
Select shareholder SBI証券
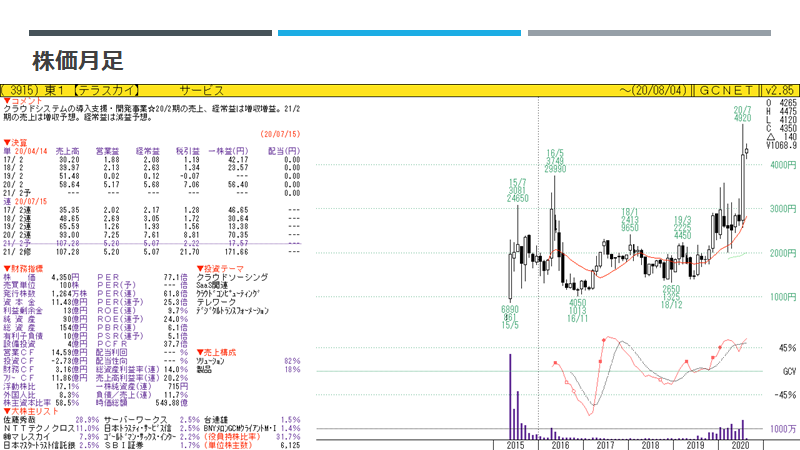point(123,445)
